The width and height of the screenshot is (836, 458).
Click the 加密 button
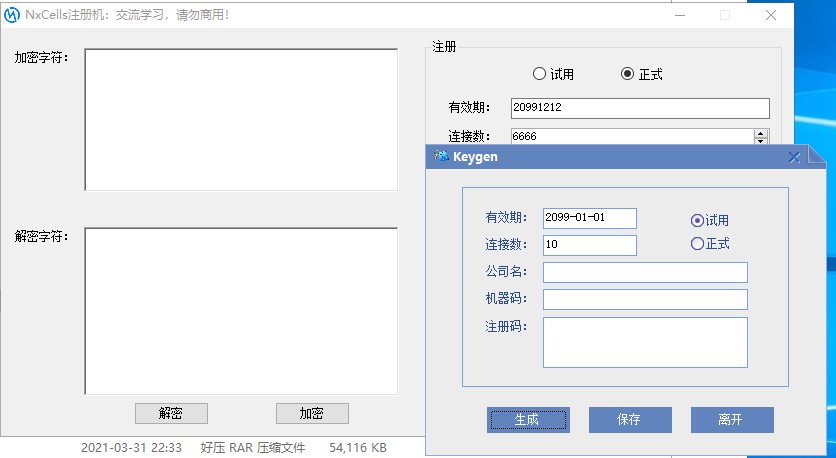(312, 413)
